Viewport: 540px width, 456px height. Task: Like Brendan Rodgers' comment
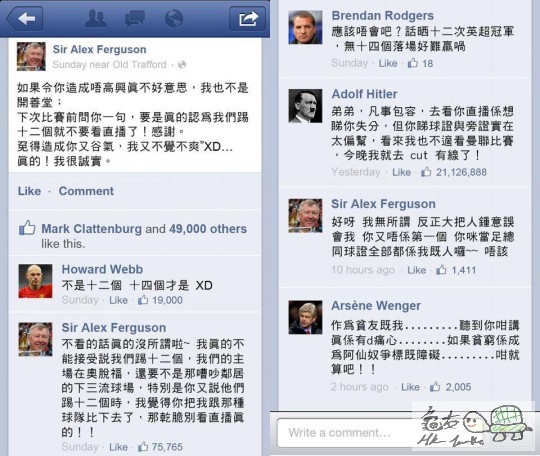(388, 63)
